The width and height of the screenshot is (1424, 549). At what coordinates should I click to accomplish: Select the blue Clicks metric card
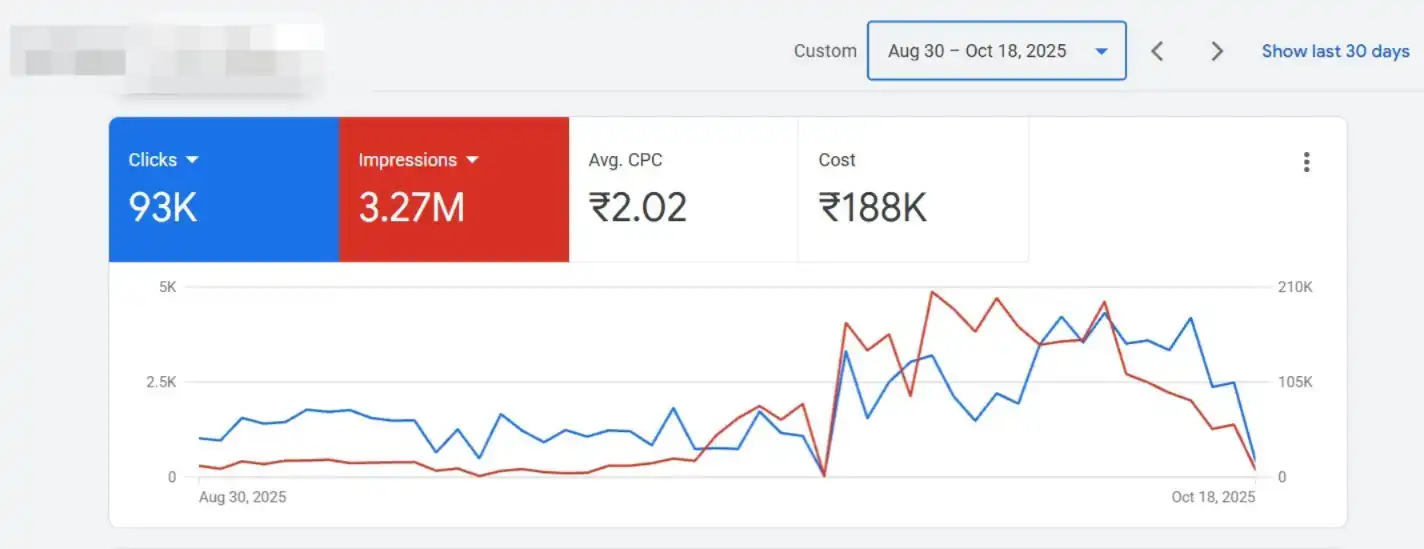(x=223, y=190)
